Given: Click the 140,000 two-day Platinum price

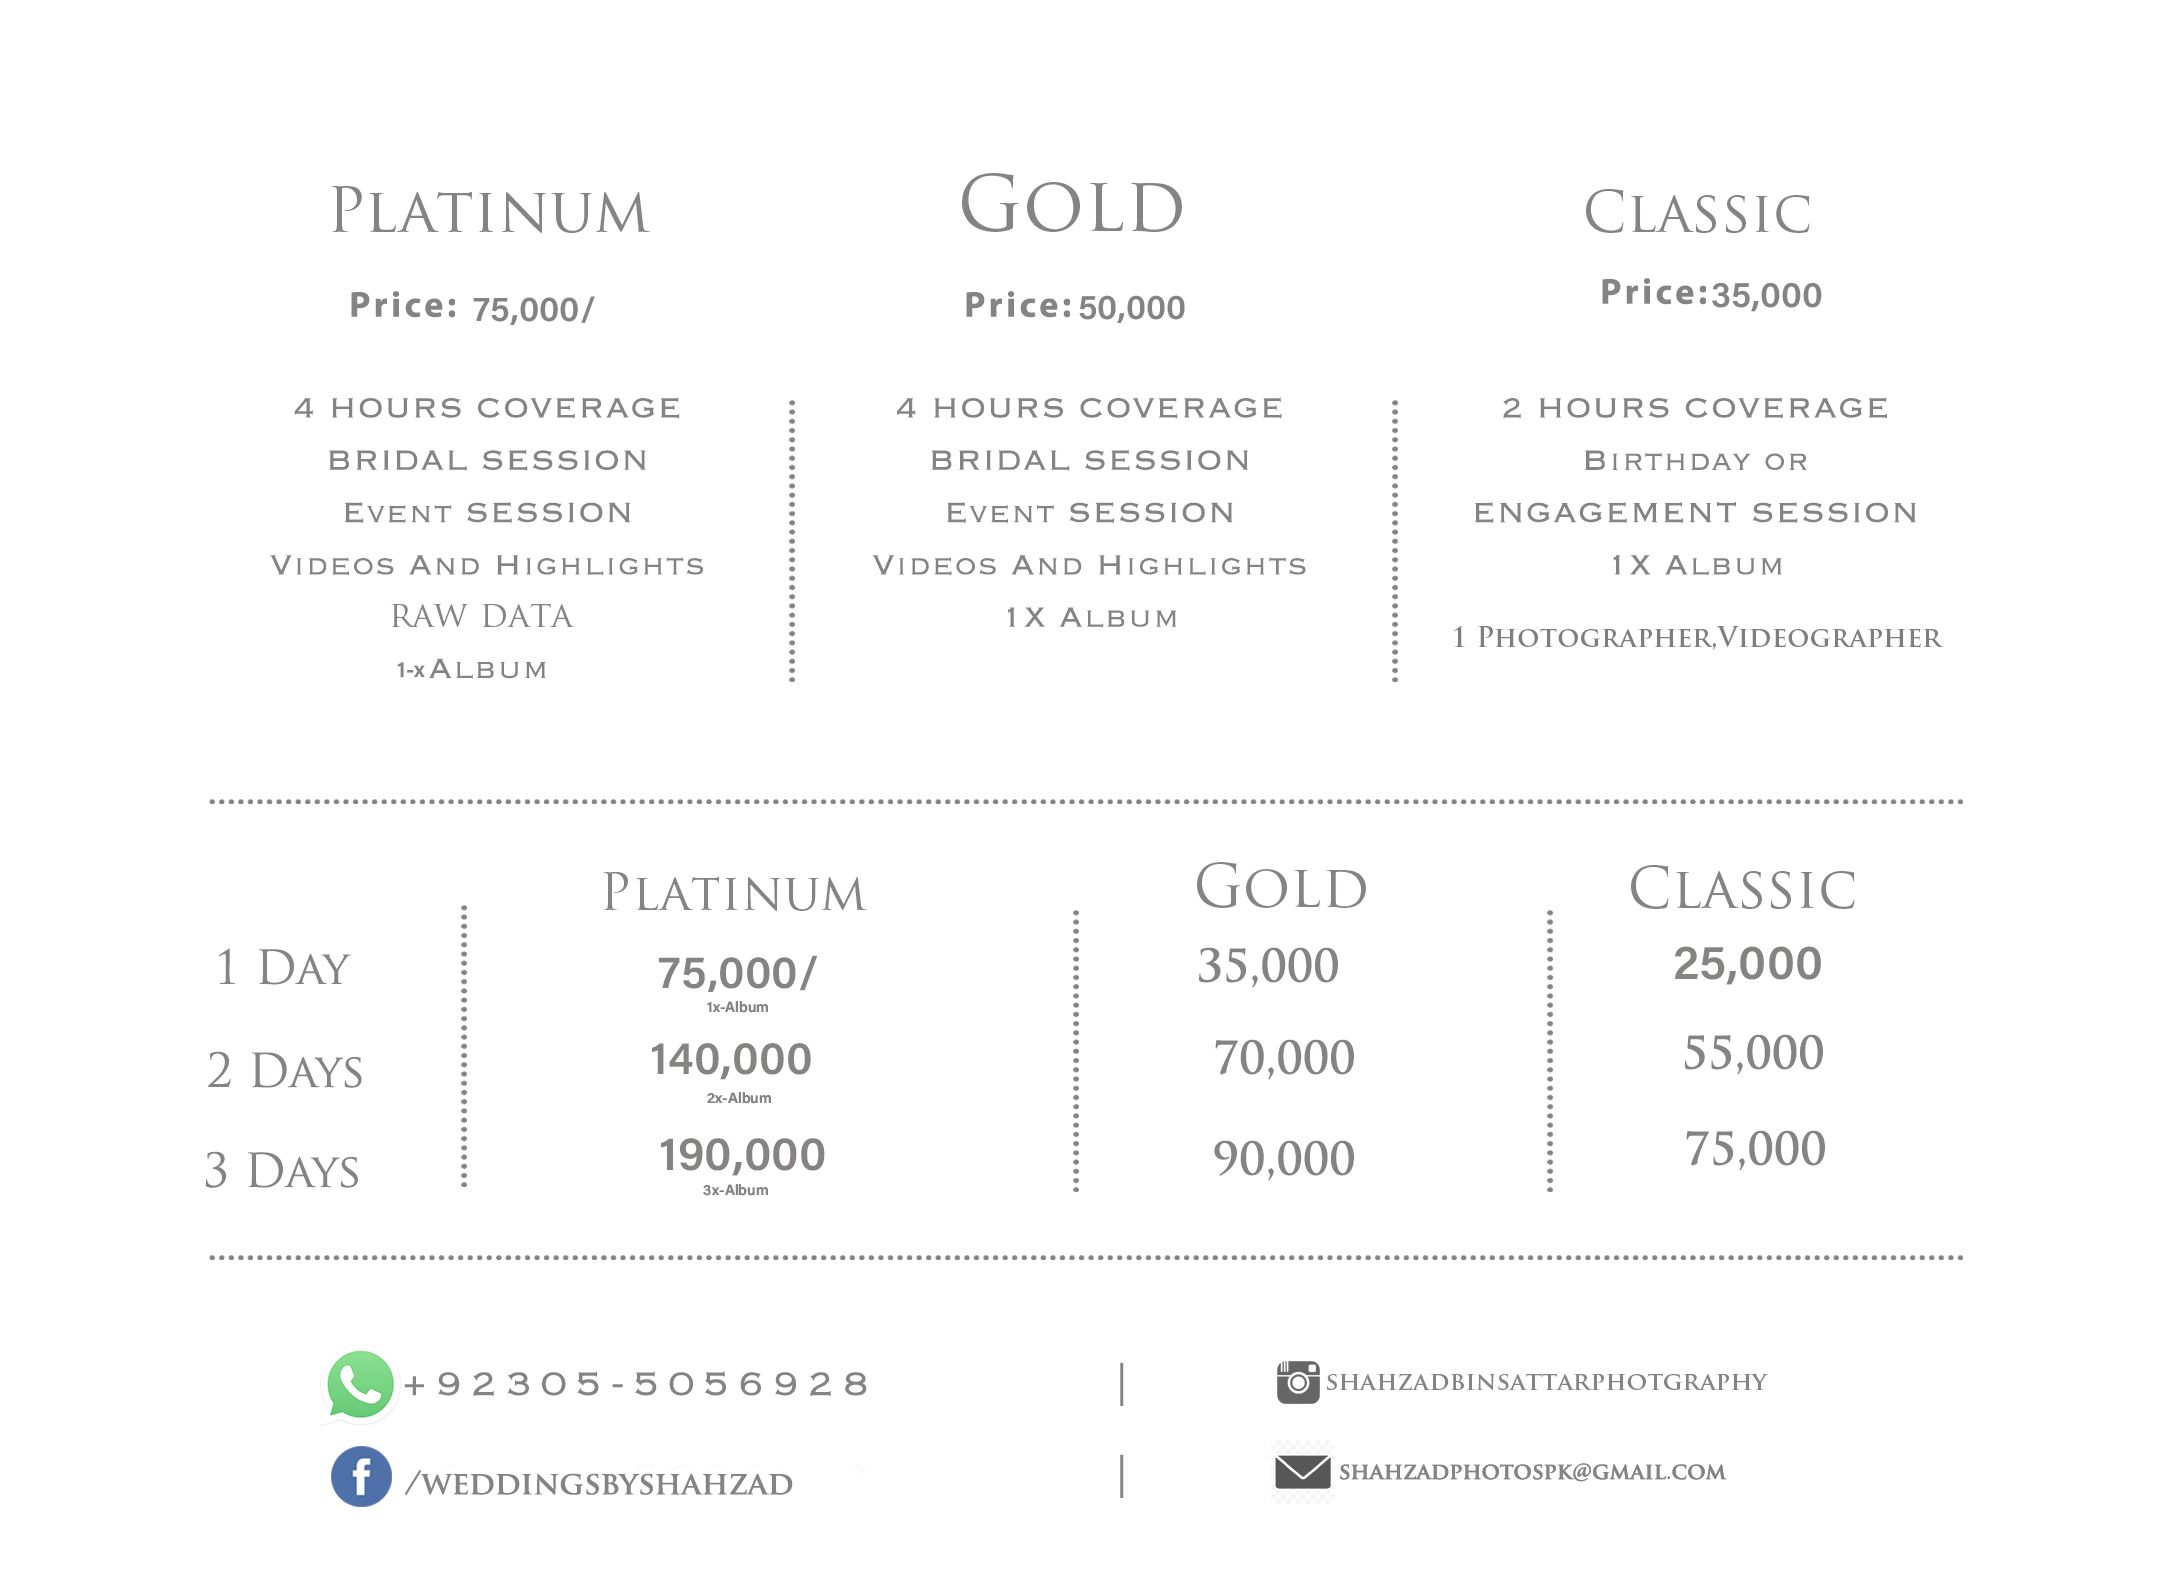Looking at the screenshot, I should click(731, 1059).
